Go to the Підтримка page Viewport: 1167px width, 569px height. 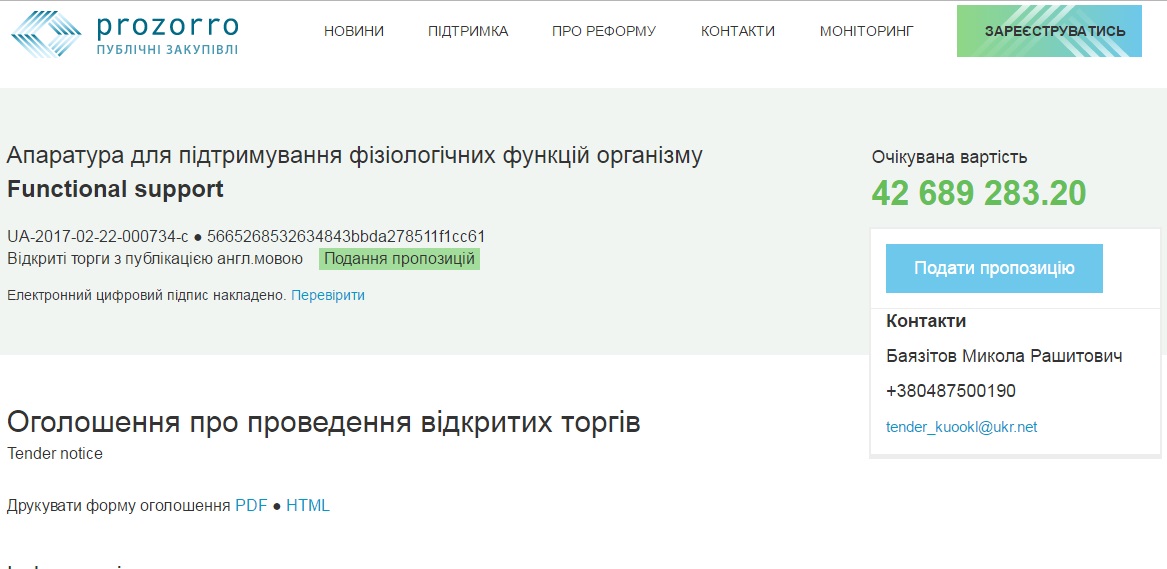468,31
